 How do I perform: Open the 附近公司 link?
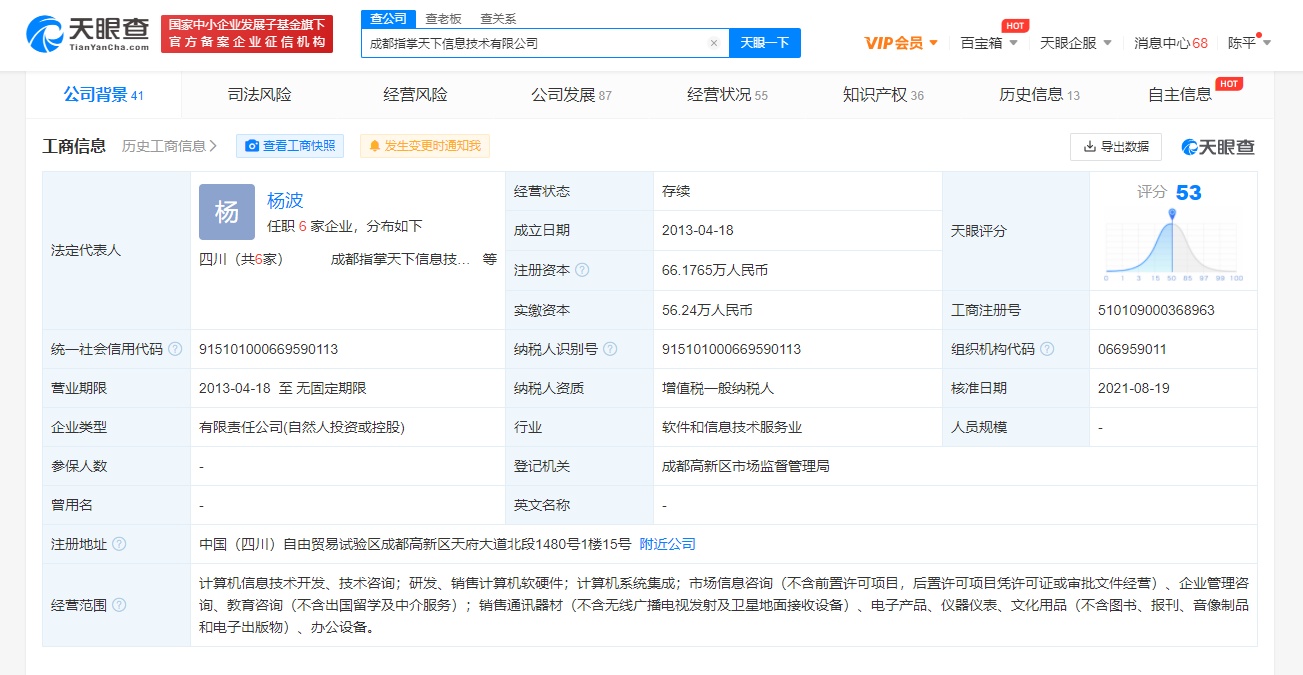667,544
